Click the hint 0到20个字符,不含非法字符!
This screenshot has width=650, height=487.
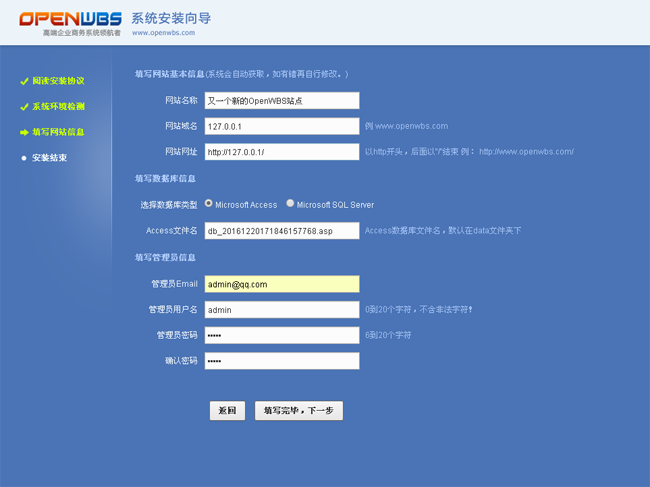419,310
